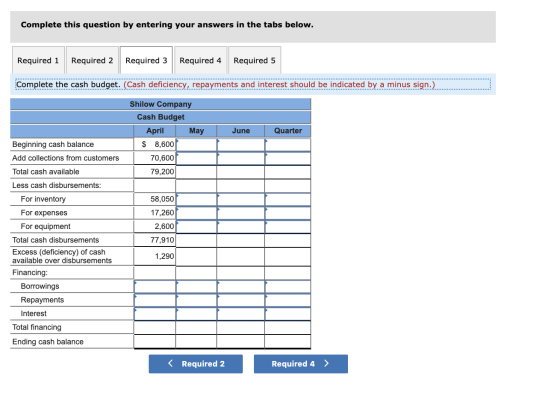Click Quarter Repayments field
560x399 pixels.
288,300
